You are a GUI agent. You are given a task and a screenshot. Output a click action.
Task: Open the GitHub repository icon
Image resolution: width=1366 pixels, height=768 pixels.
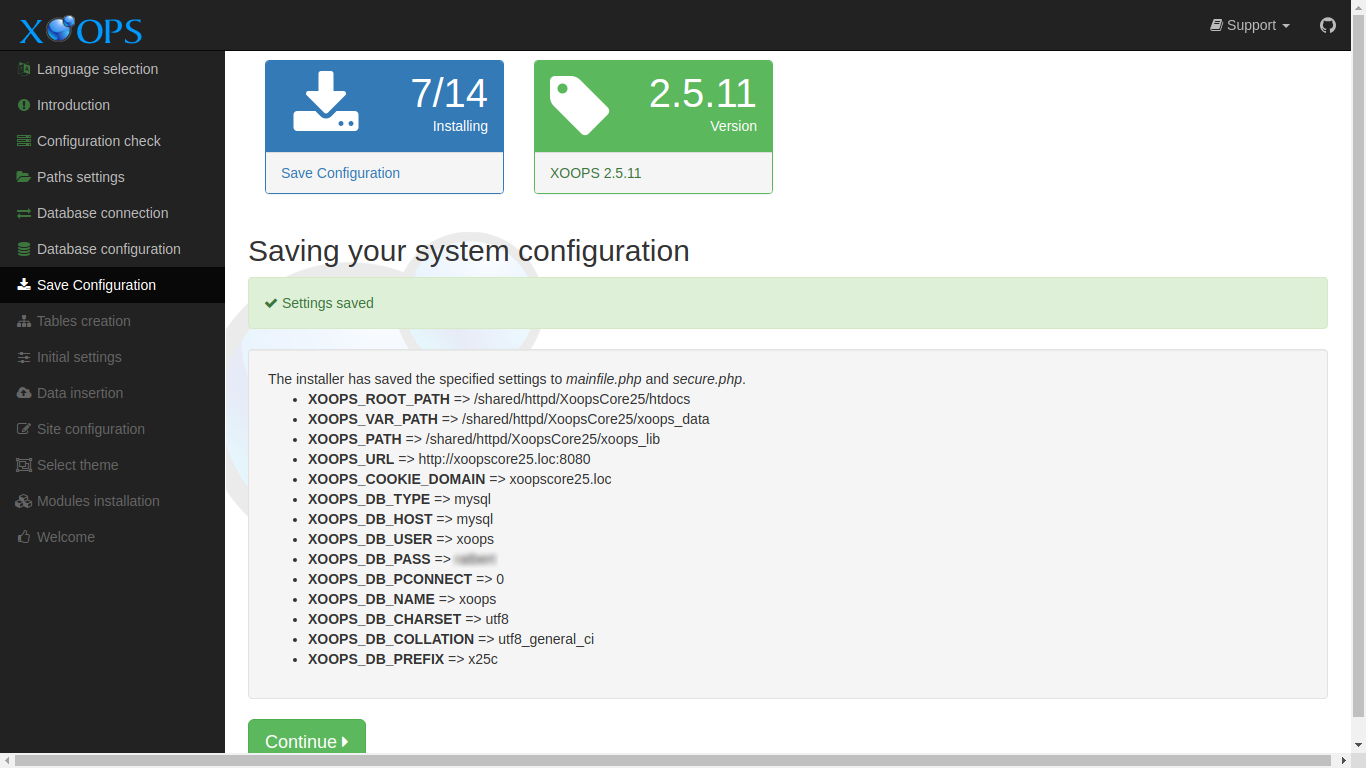click(x=1327, y=25)
